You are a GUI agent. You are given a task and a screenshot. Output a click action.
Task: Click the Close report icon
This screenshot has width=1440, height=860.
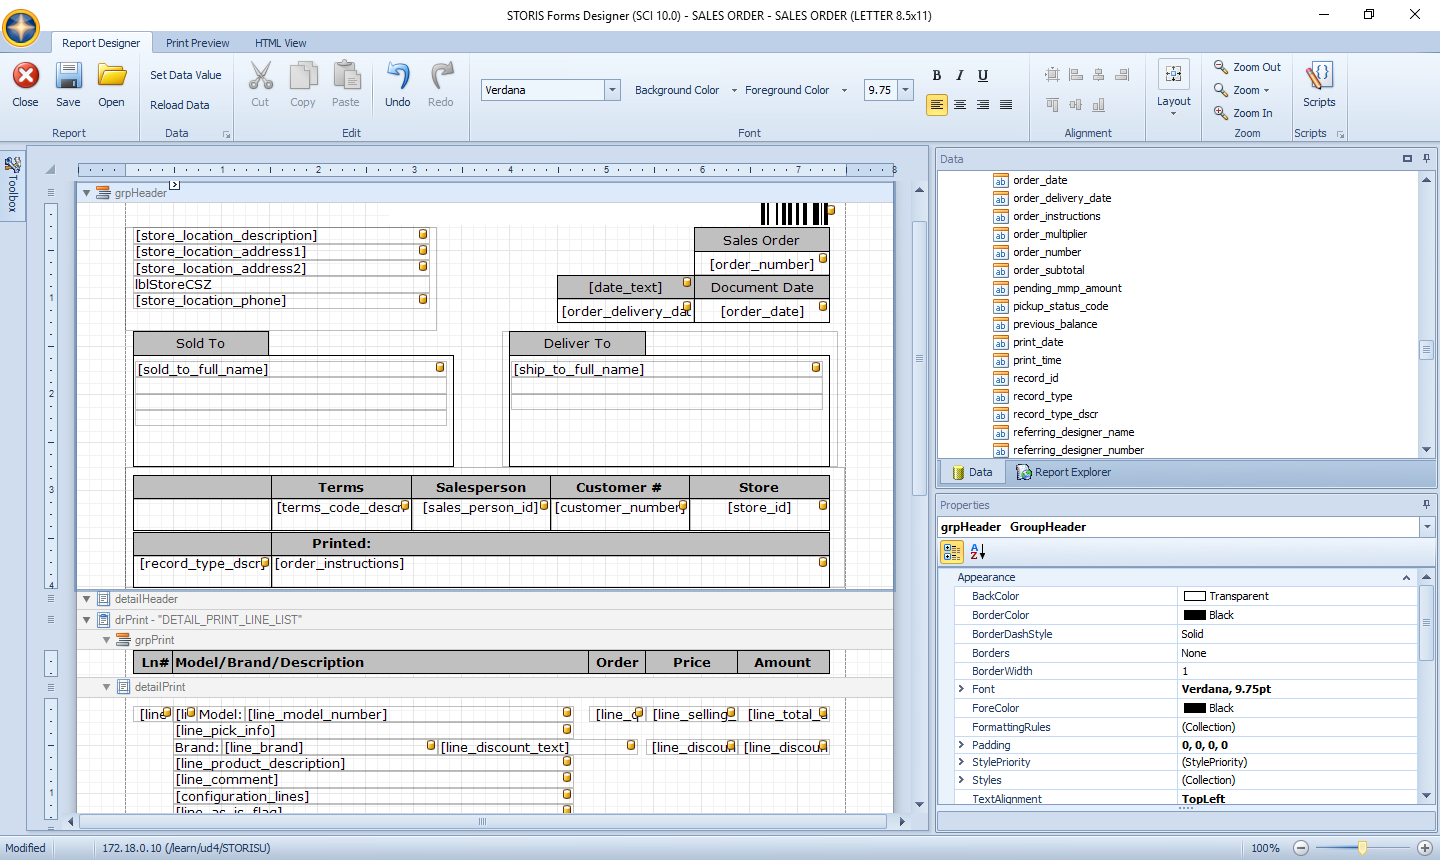(26, 76)
